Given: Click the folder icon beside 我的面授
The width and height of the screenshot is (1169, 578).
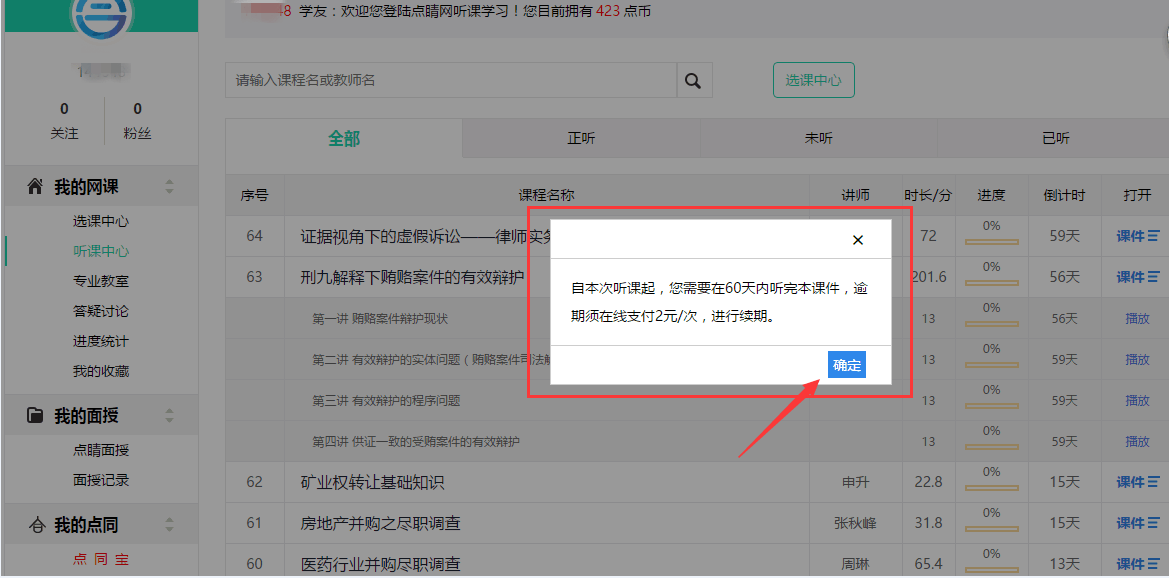Looking at the screenshot, I should point(35,416).
